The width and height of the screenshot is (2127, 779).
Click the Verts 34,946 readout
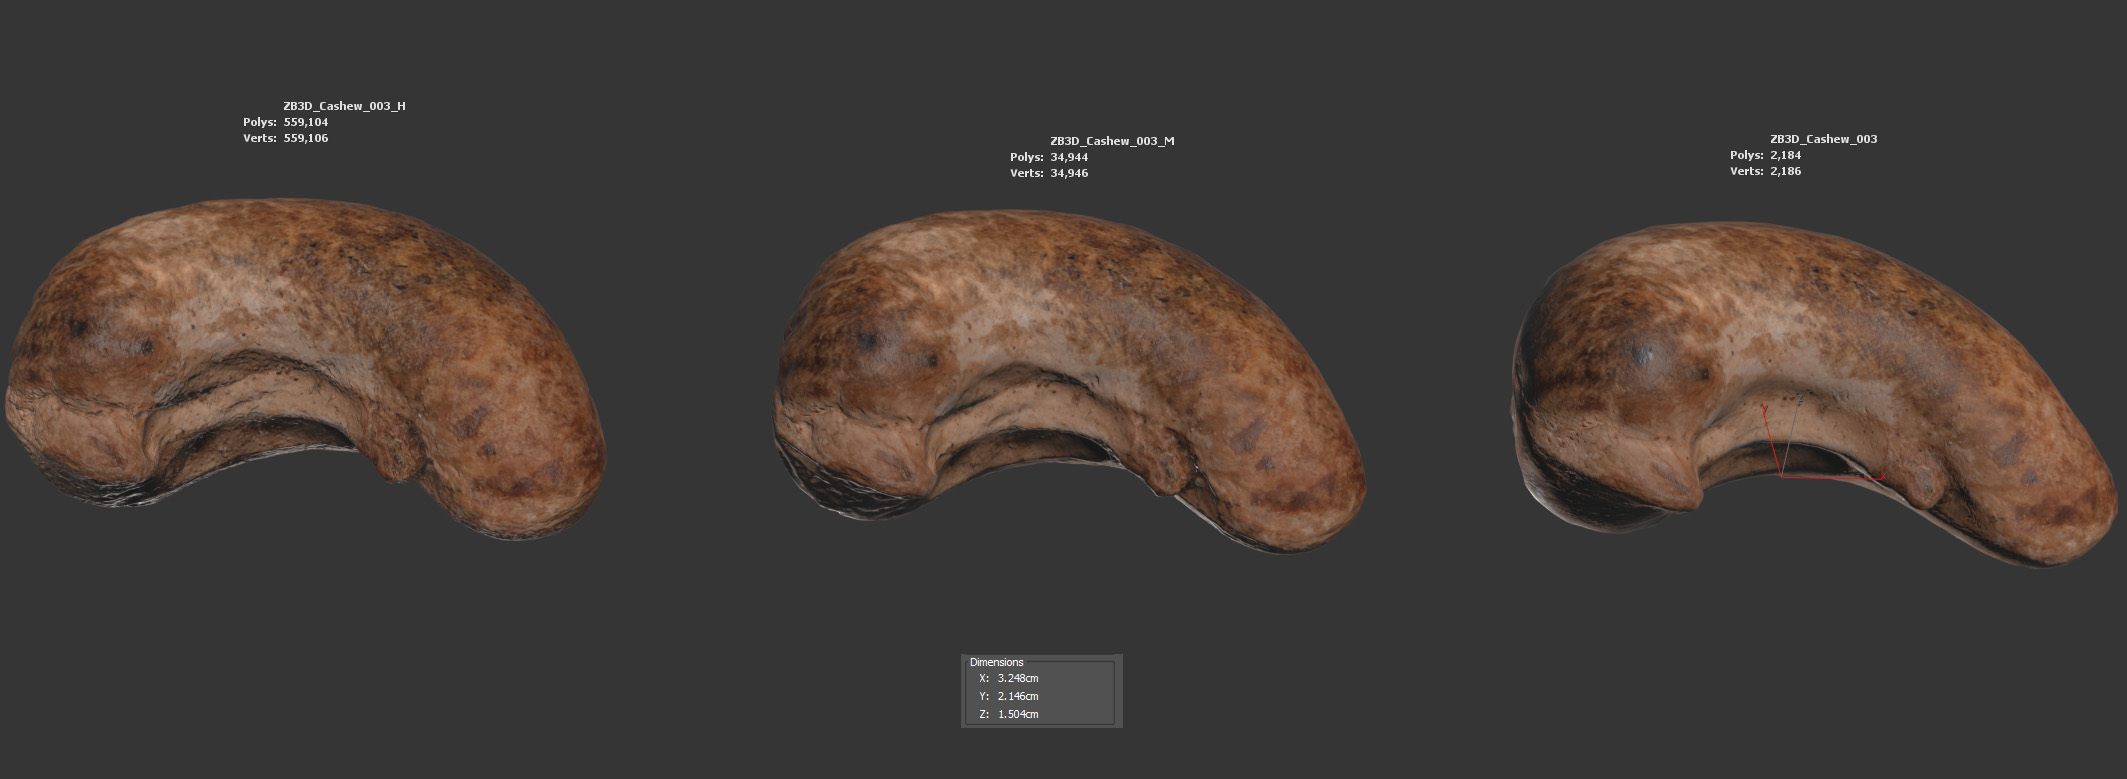[x=1069, y=173]
